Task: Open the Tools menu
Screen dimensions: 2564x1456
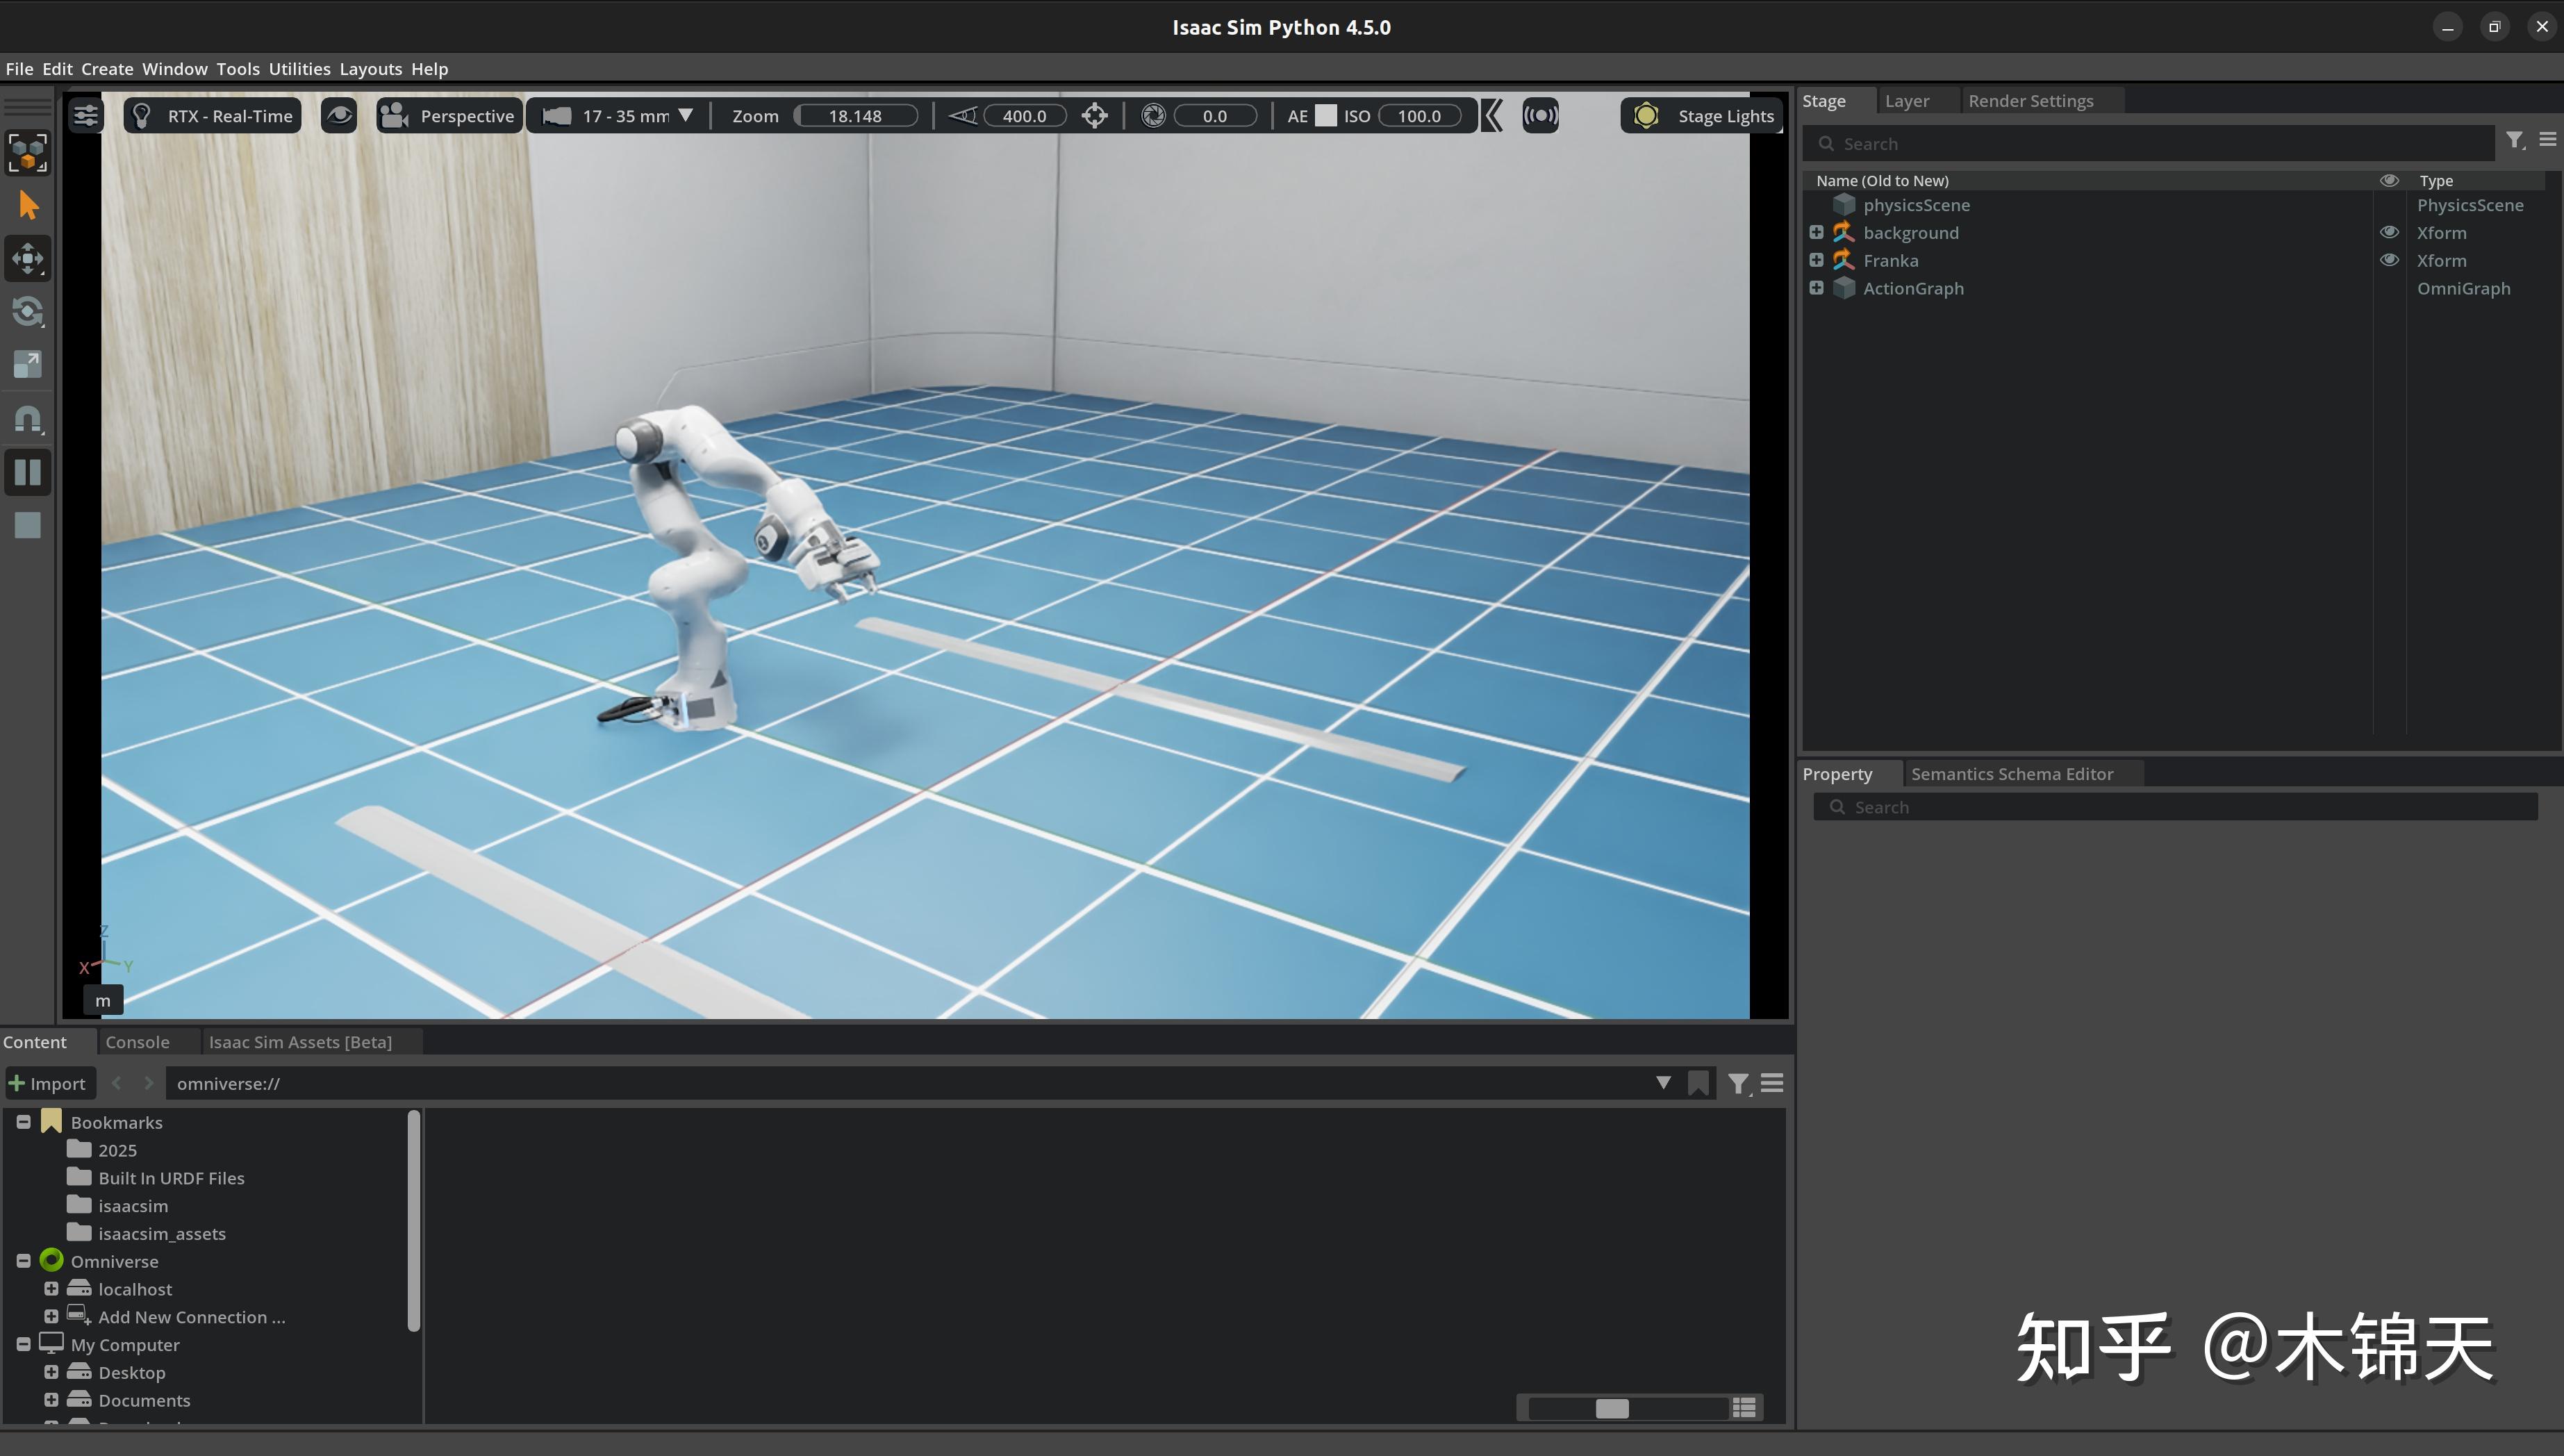Action: tap(237, 68)
